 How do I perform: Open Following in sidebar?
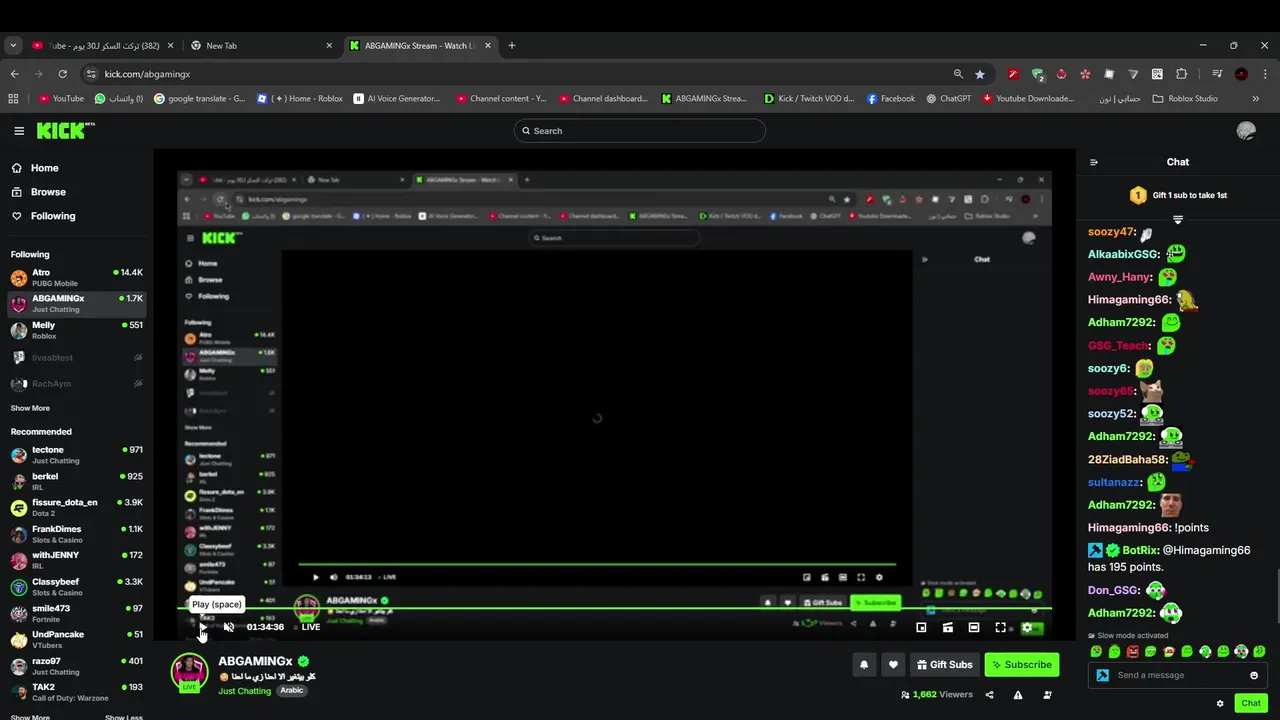(x=52, y=216)
